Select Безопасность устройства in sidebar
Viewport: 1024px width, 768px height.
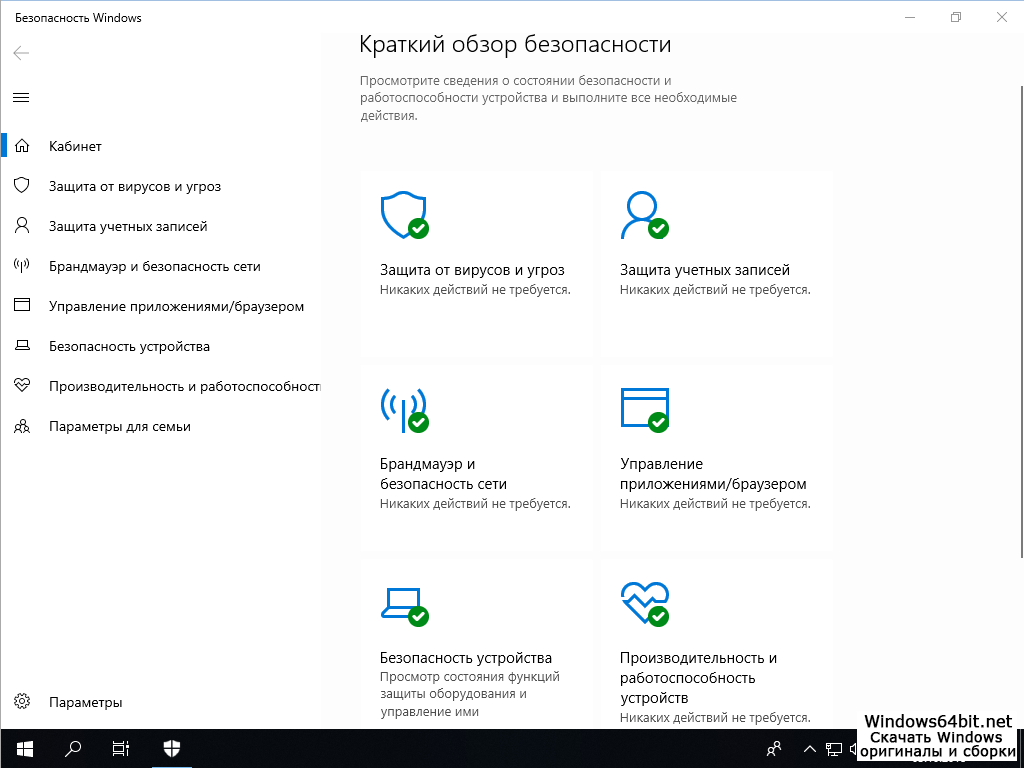(129, 346)
